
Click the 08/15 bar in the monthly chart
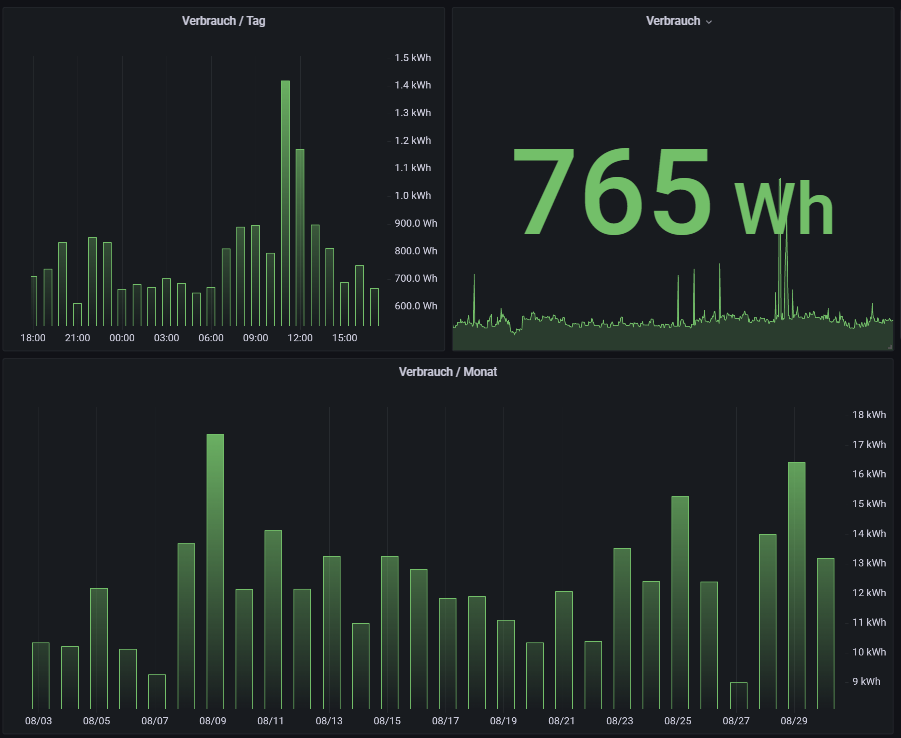[389, 632]
